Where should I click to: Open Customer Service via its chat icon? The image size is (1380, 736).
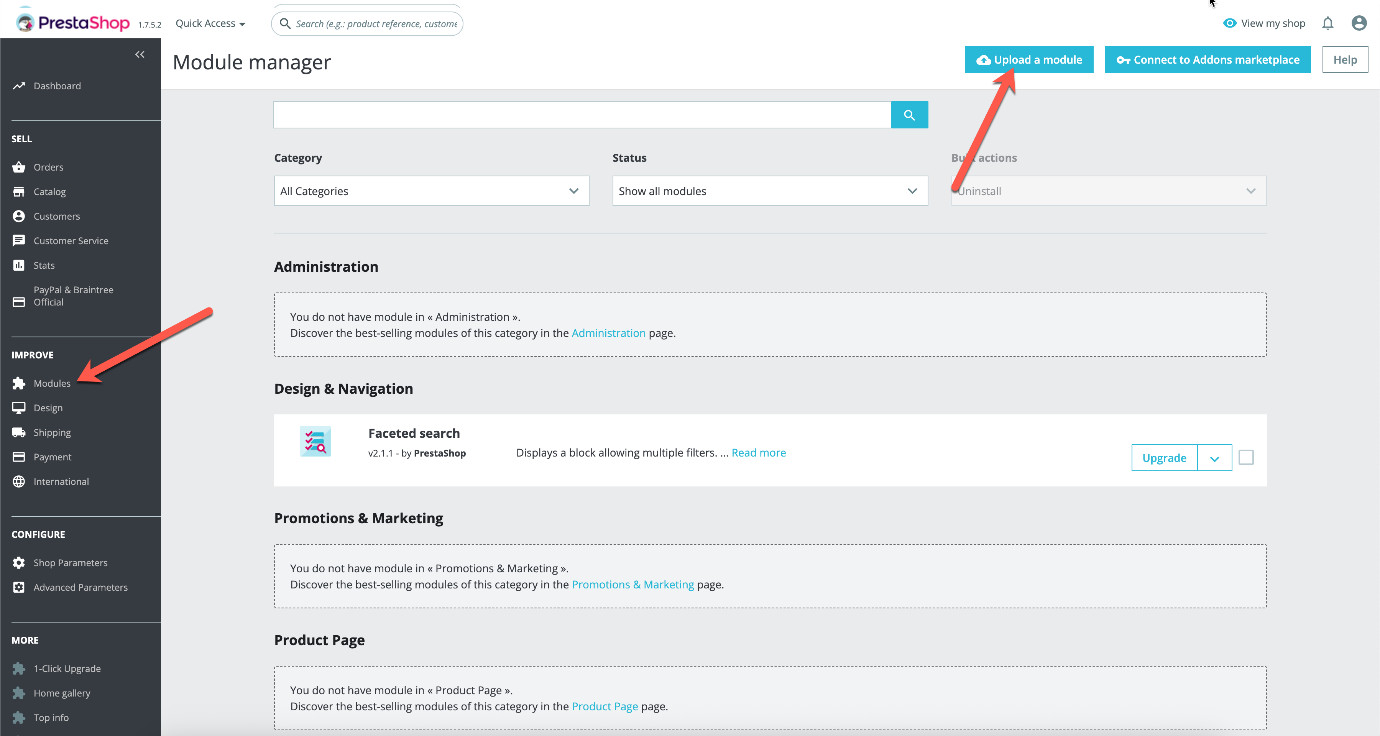(18, 240)
